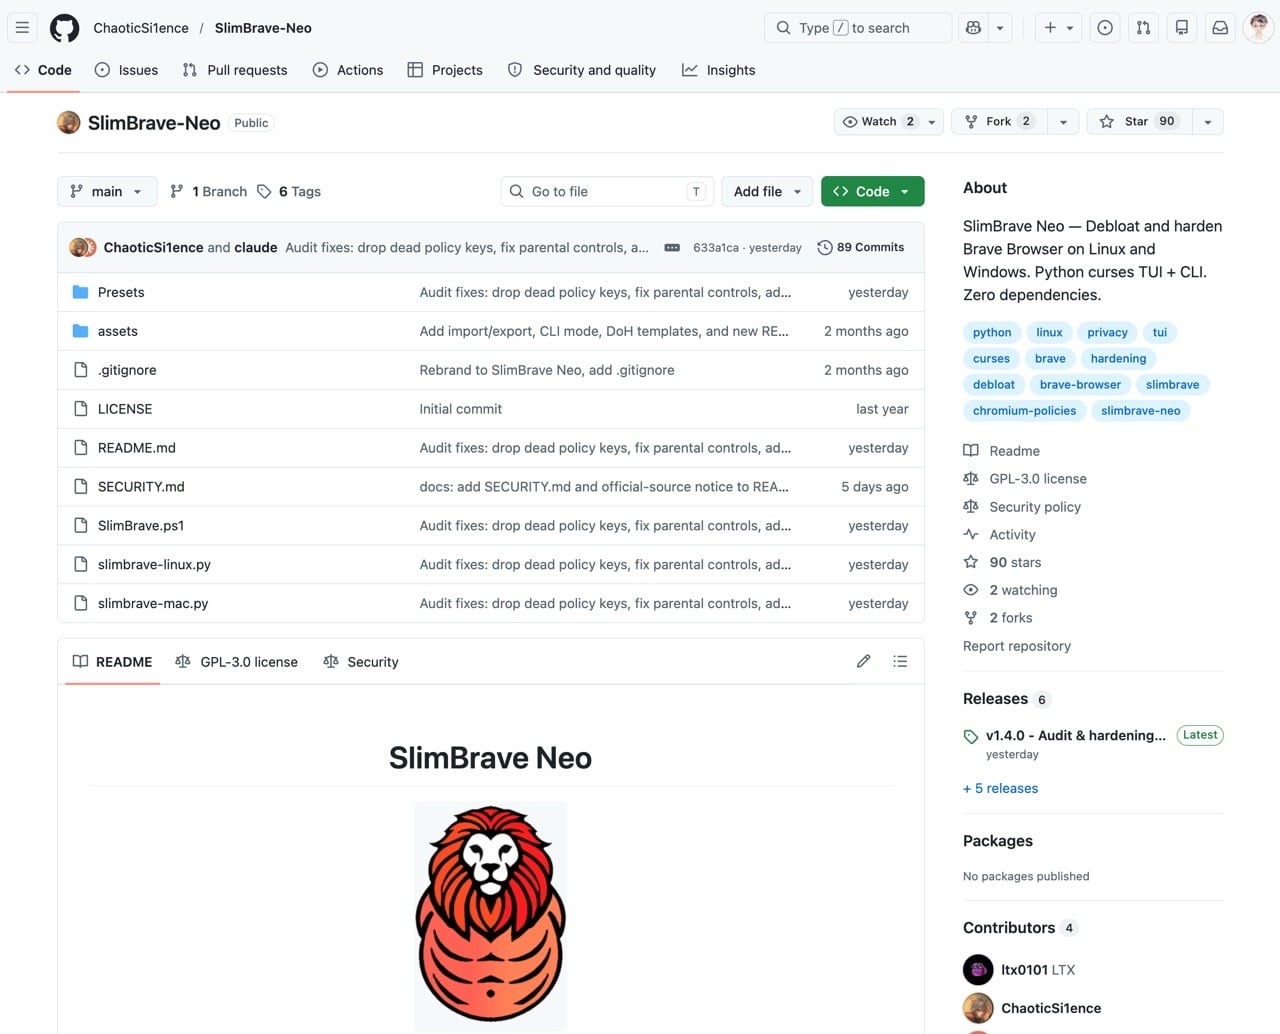Image resolution: width=1280 pixels, height=1034 pixels.
Task: Open the 89 Commits history link
Action: pos(860,248)
